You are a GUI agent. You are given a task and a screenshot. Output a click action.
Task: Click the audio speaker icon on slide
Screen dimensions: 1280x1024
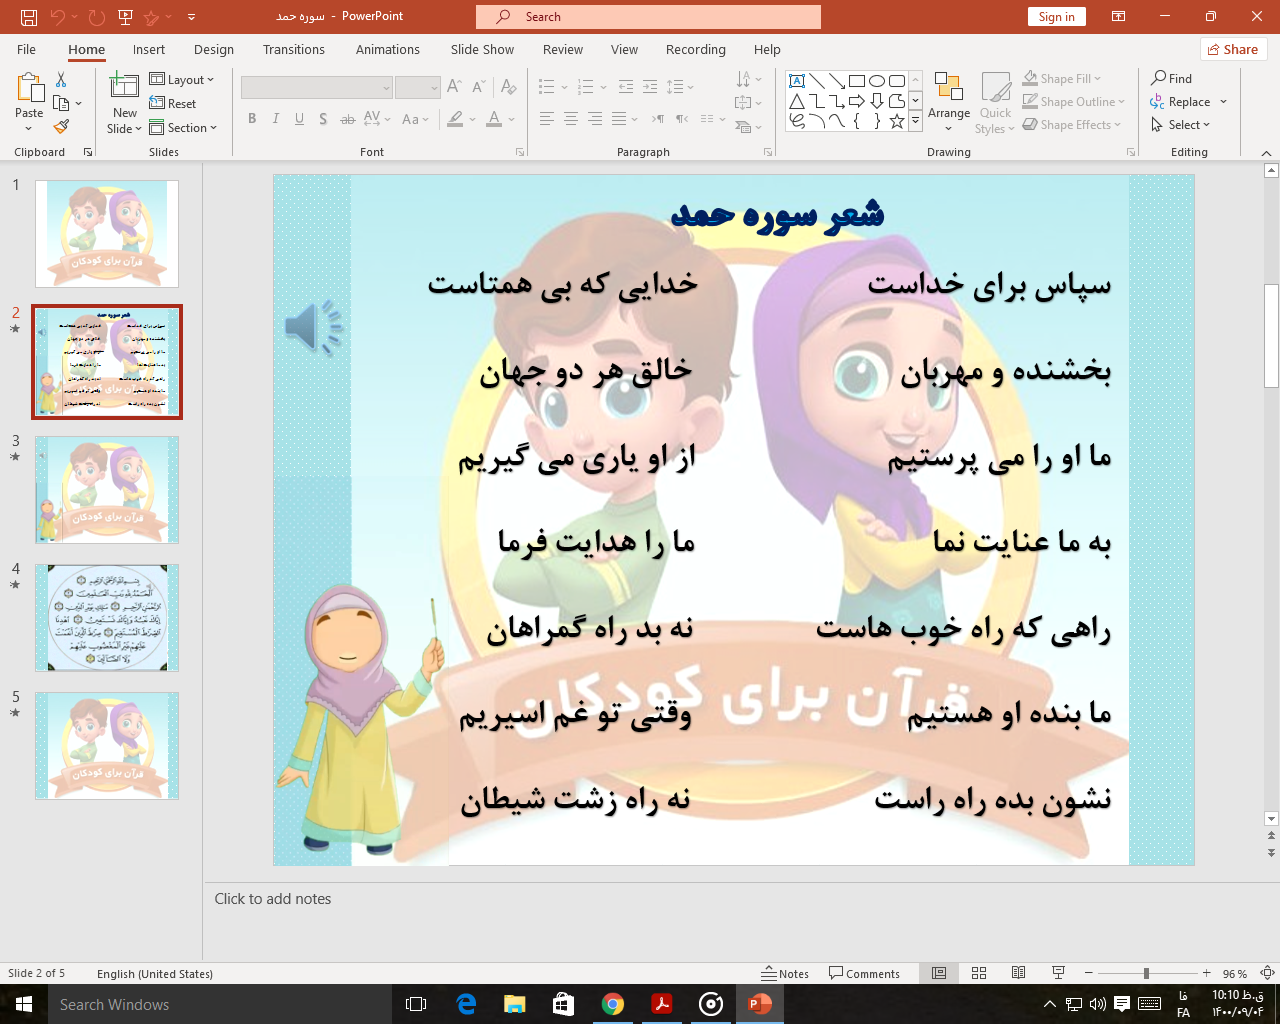tap(313, 327)
